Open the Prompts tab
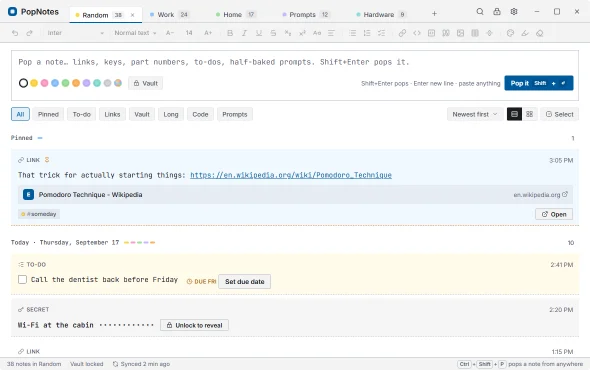This screenshot has height=370, width=590. [x=306, y=15]
